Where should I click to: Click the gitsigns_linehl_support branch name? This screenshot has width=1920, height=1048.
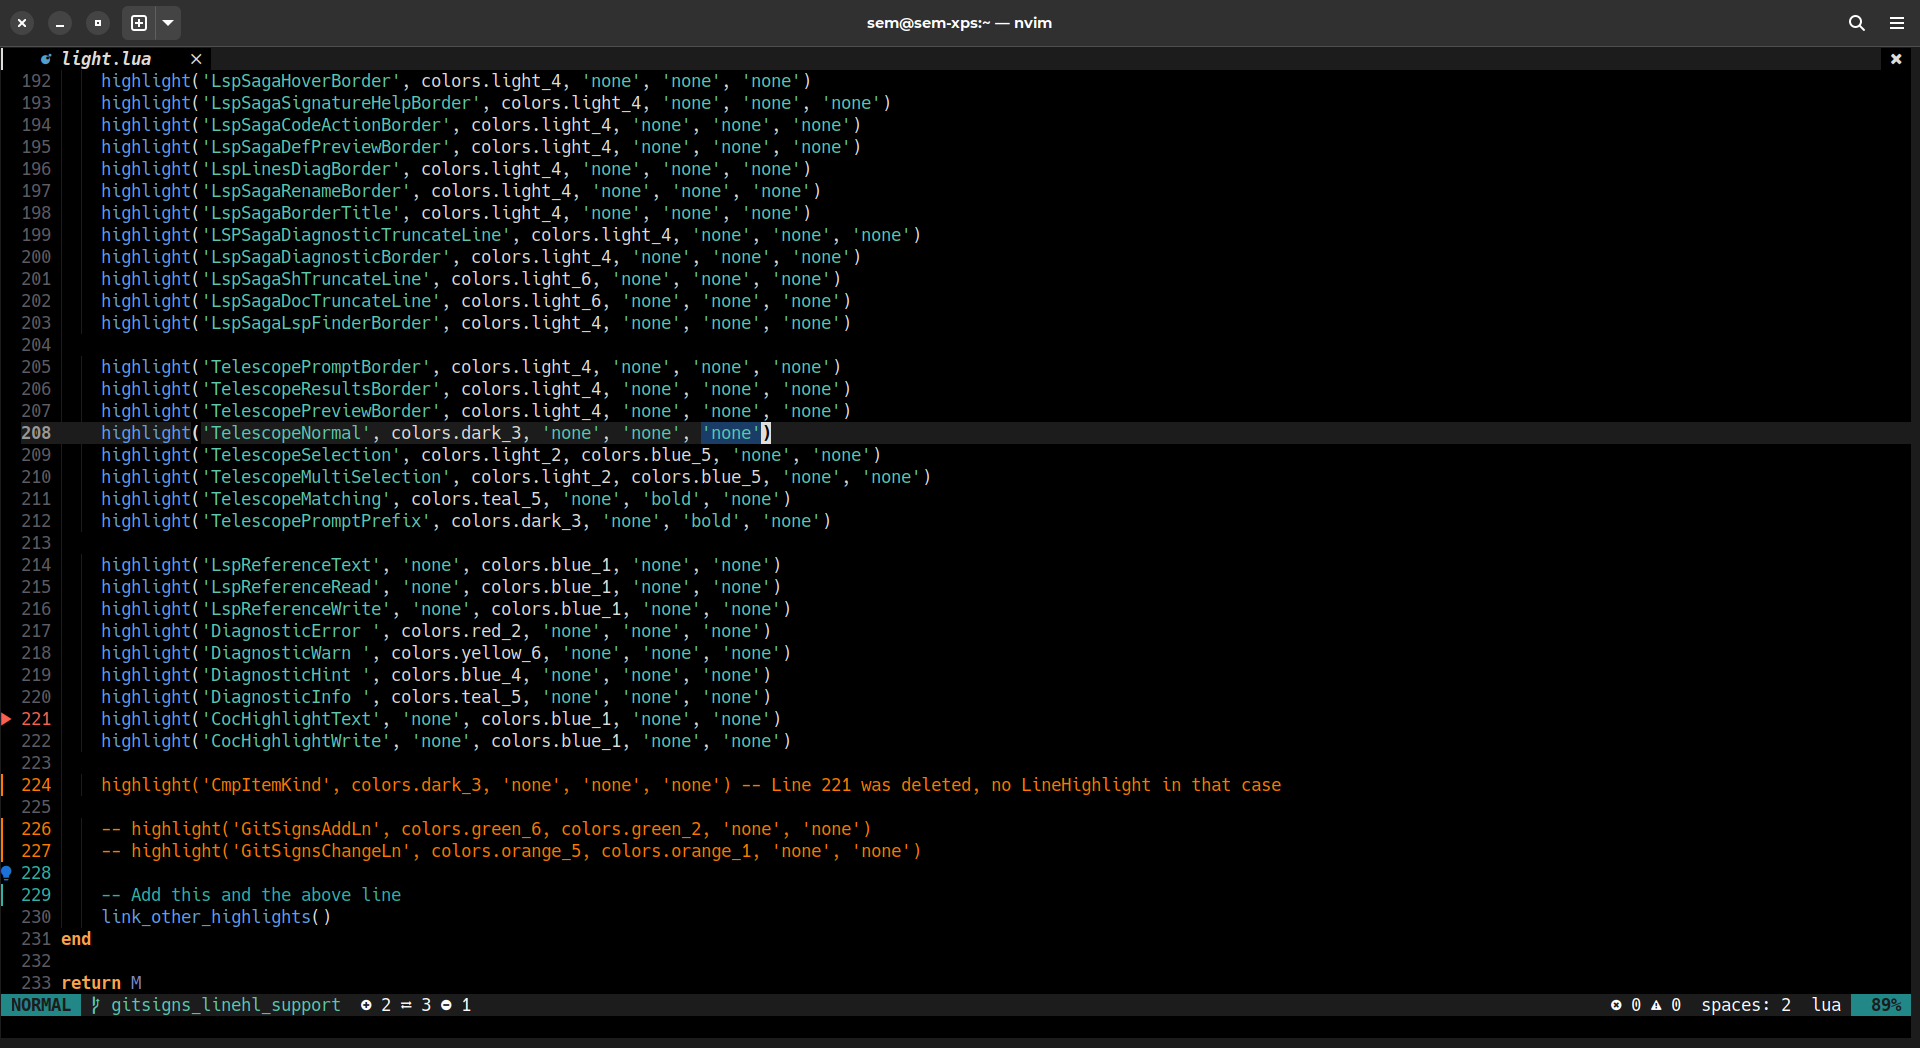pos(225,1005)
